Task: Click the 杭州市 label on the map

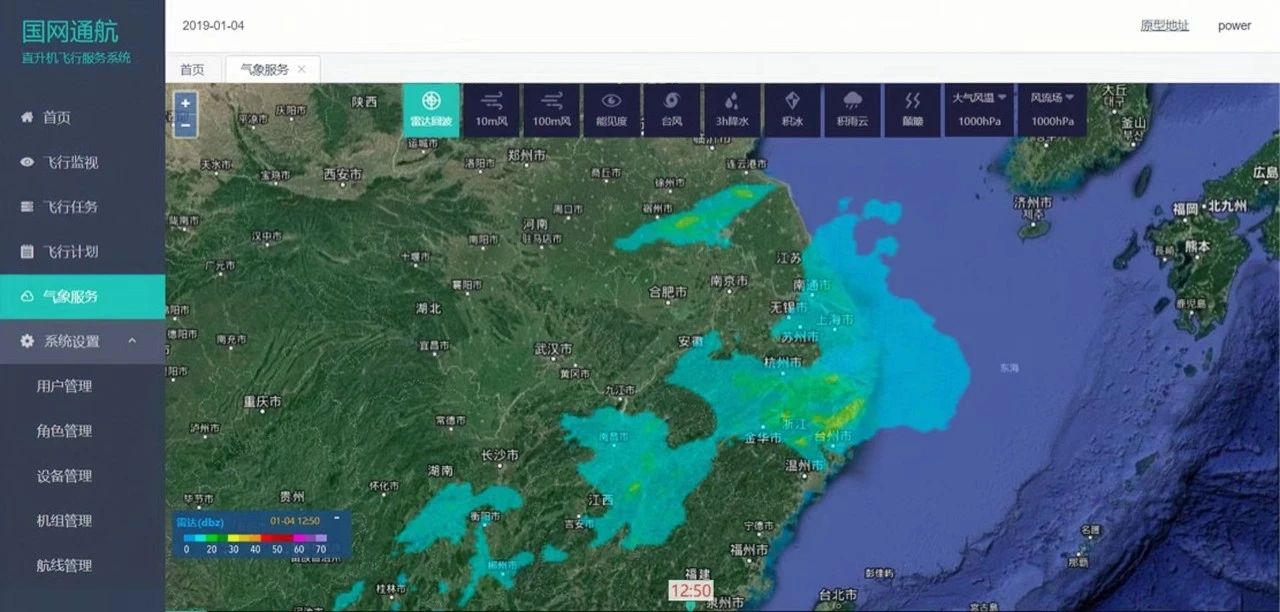Action: click(782, 362)
